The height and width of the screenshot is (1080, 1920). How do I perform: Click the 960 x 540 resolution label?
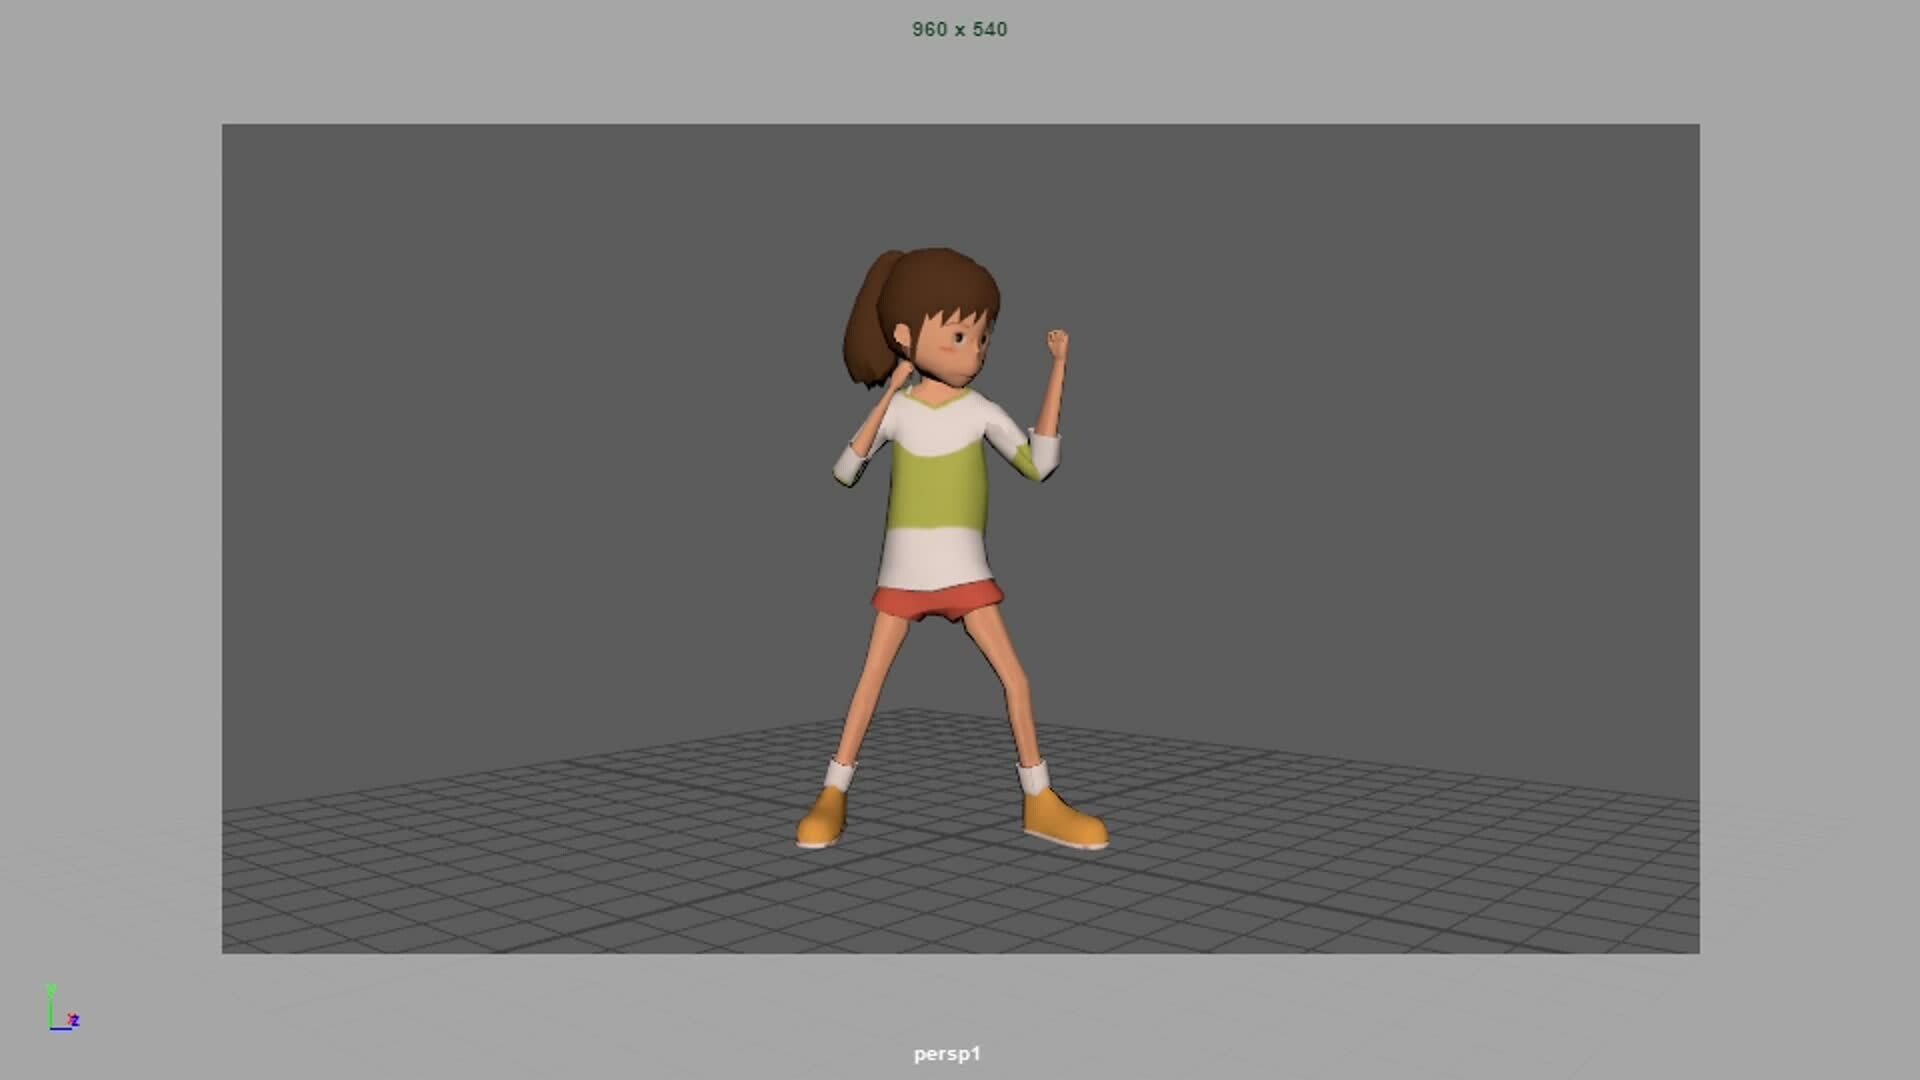click(x=959, y=29)
